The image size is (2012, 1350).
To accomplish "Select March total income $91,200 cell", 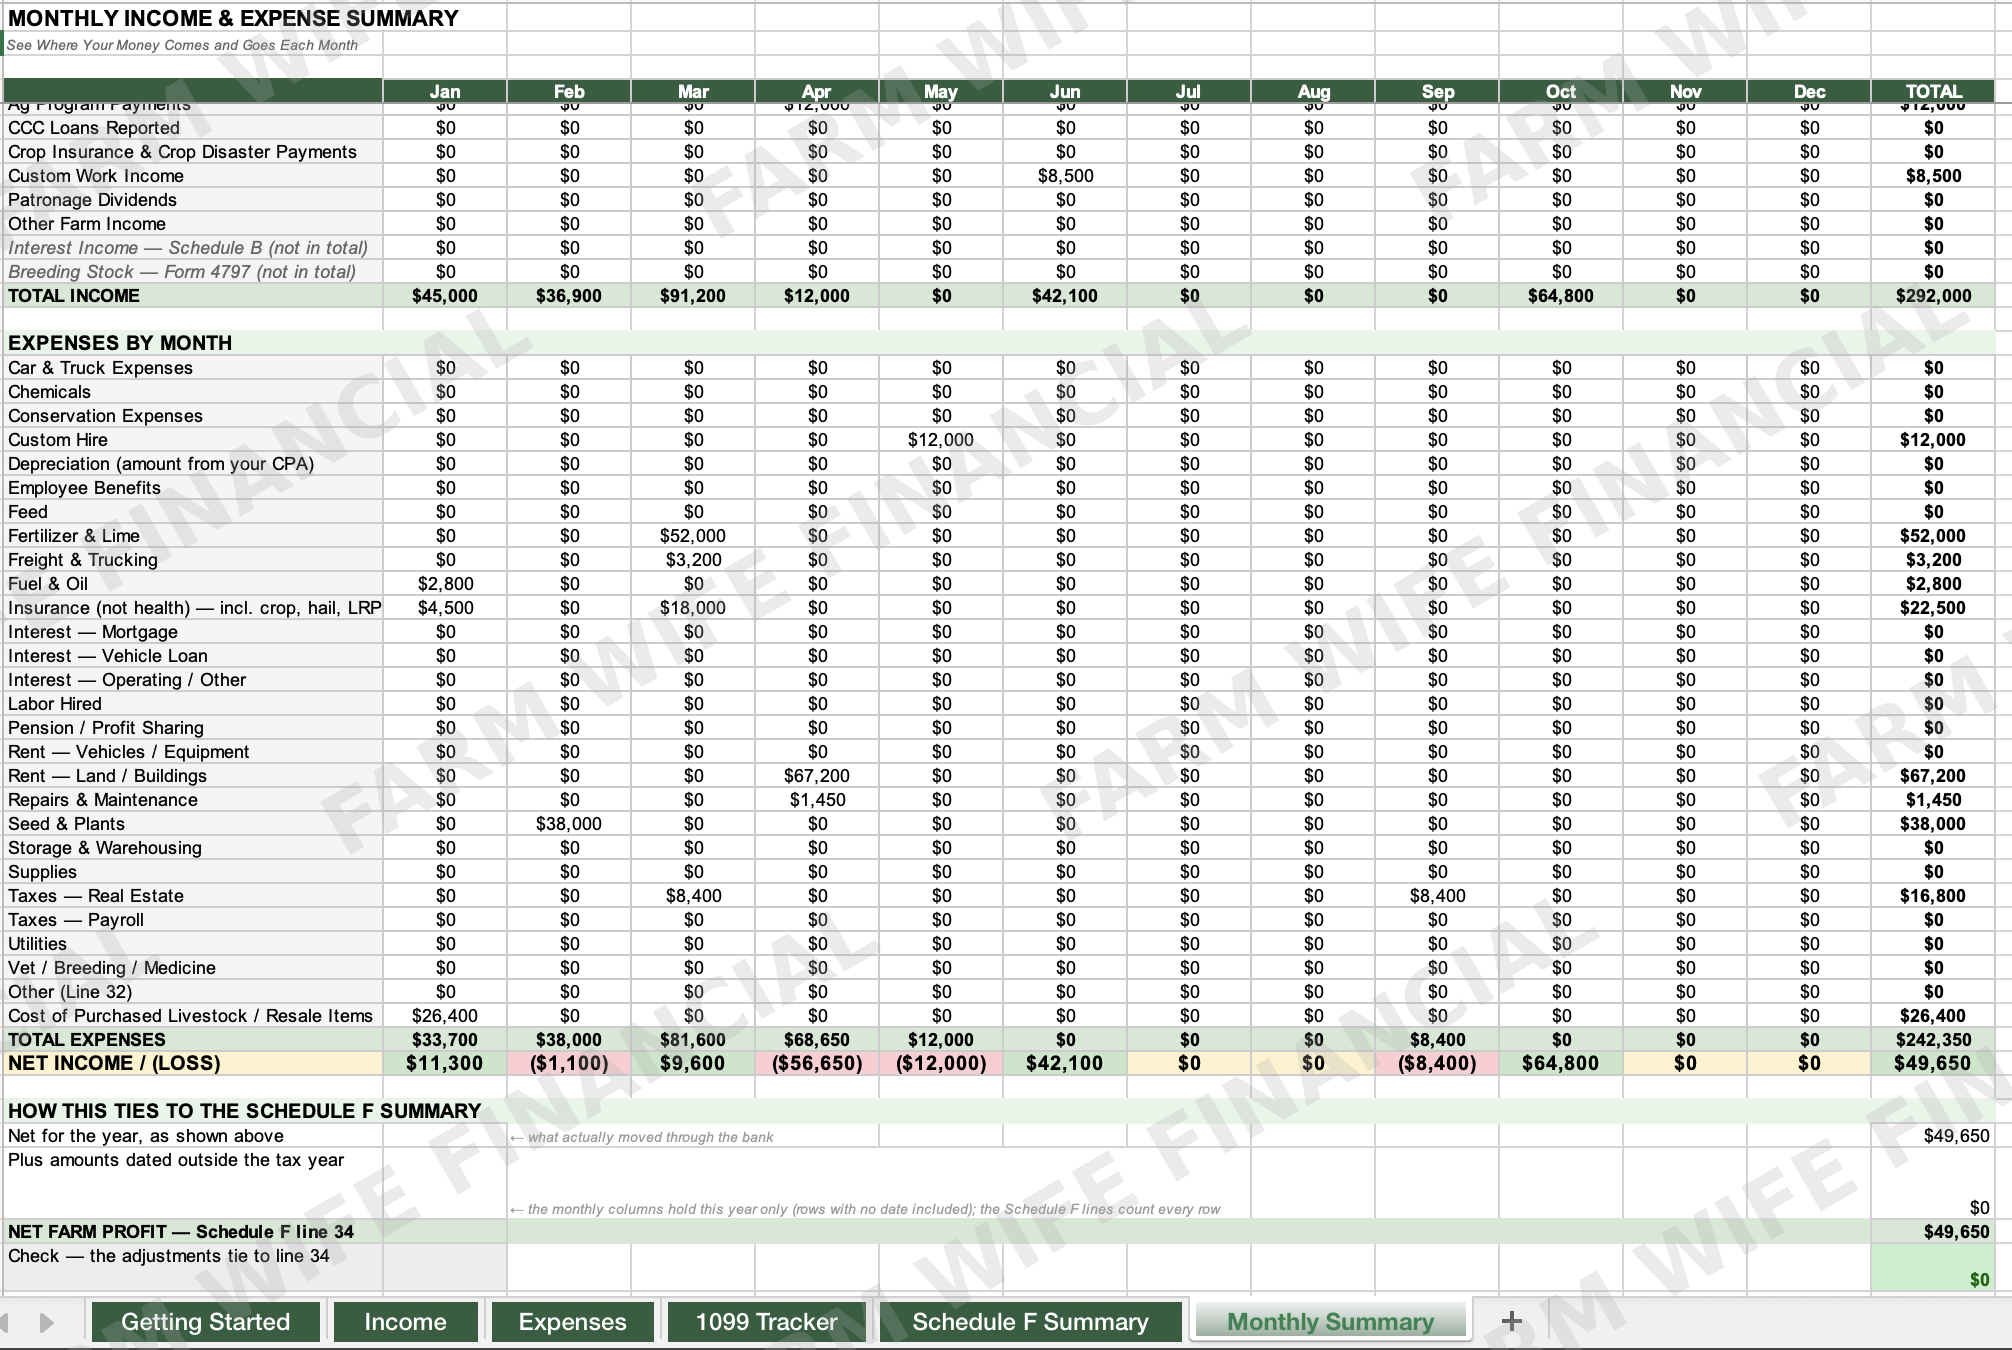I will (x=693, y=296).
